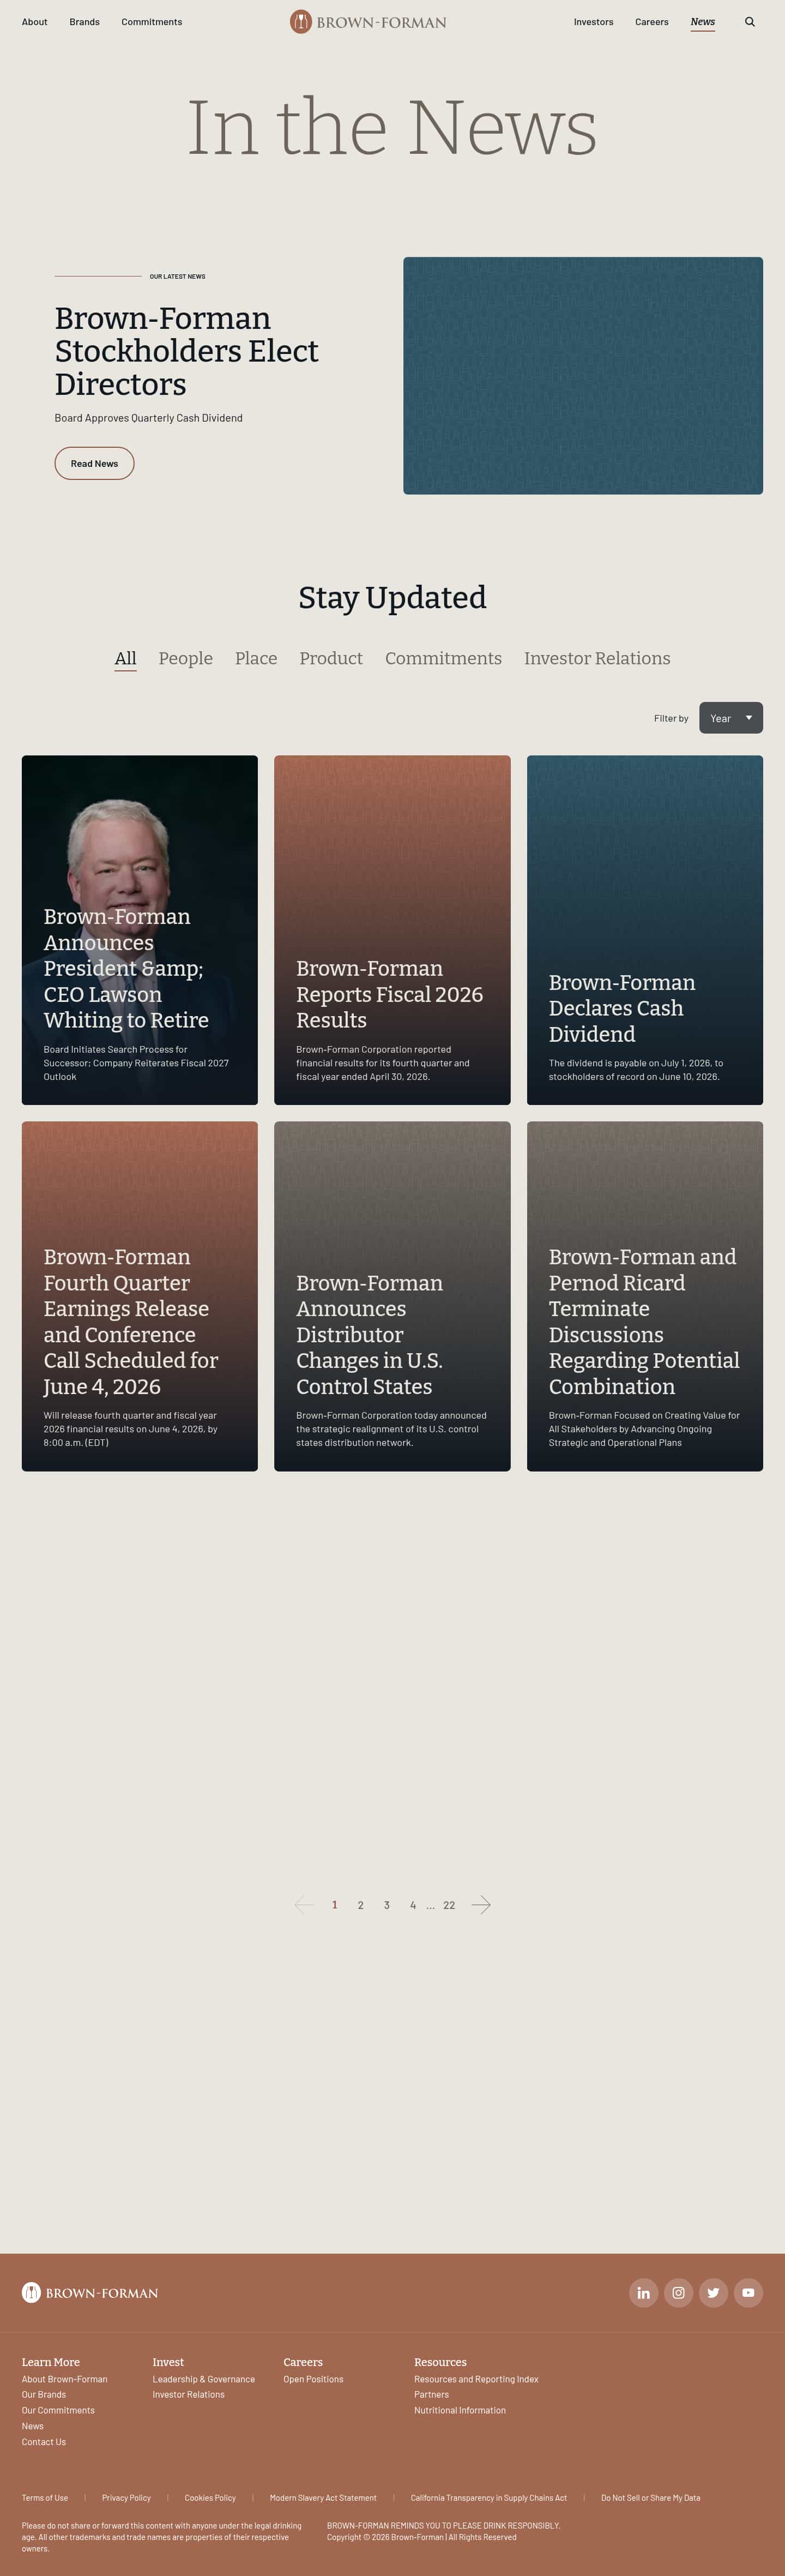Open About Brown-Forman footer link
The height and width of the screenshot is (2576, 785).
tap(65, 2379)
